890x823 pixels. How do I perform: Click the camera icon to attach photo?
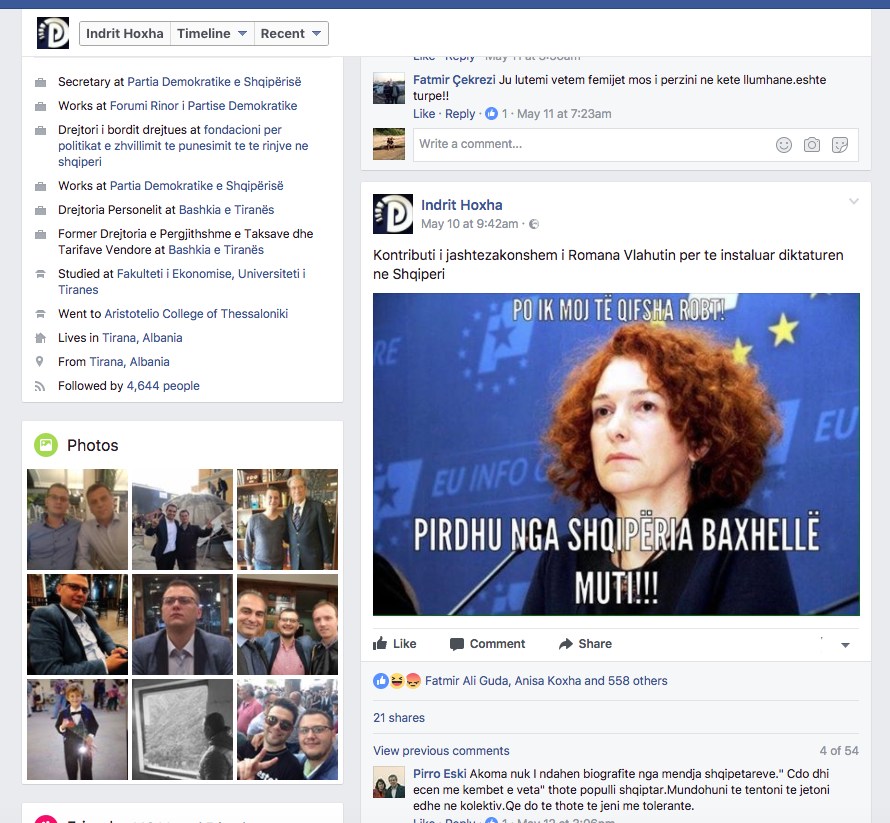pos(812,145)
